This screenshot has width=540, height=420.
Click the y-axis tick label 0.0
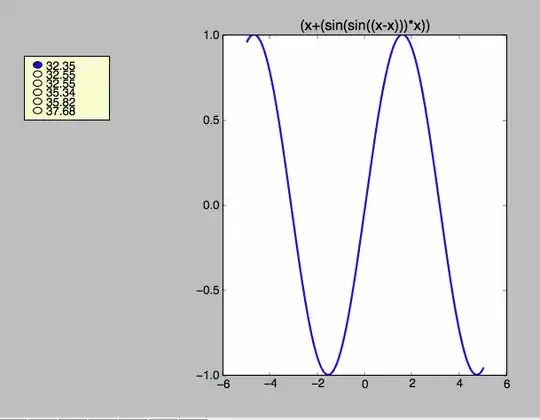pos(211,205)
